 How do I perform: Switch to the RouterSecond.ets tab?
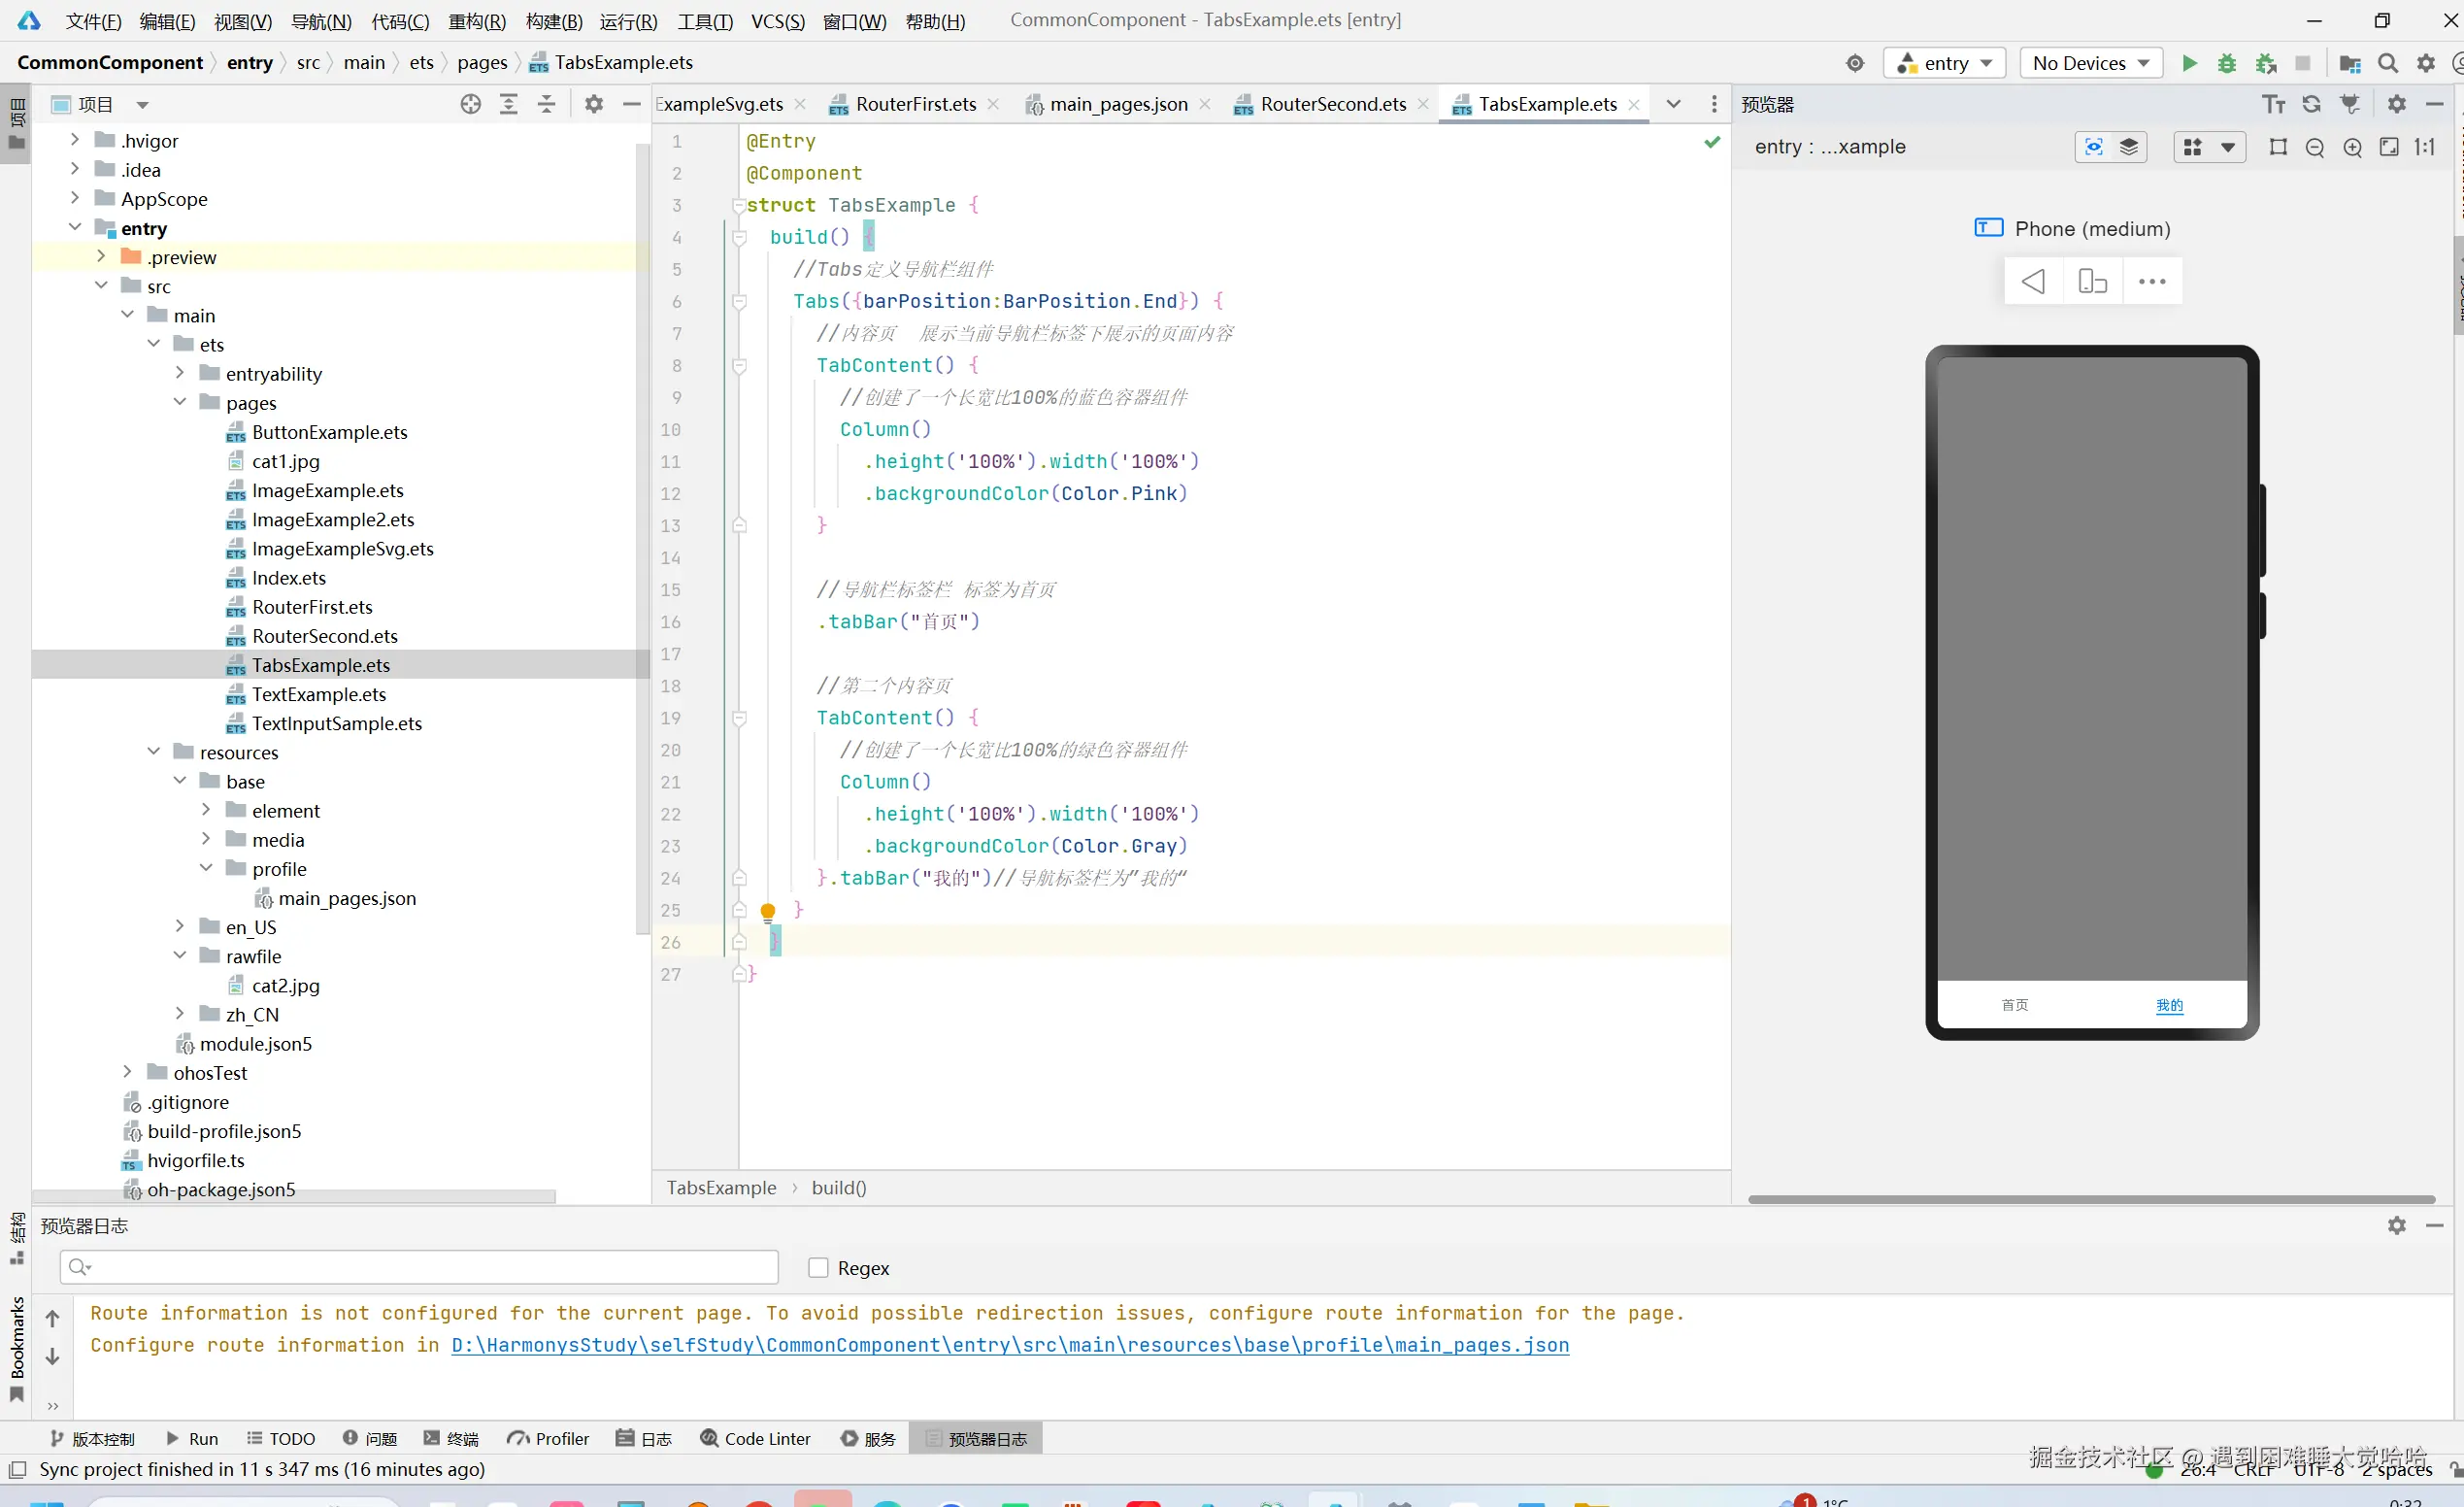click(x=1332, y=104)
